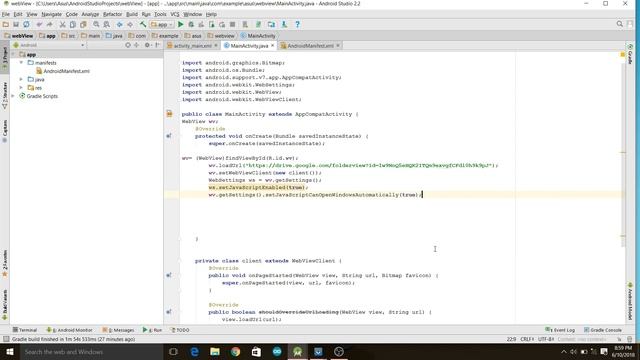Image resolution: width=640 pixels, height=360 pixels.
Task: Click override gutter icon beside onCreate
Action: [169, 136]
